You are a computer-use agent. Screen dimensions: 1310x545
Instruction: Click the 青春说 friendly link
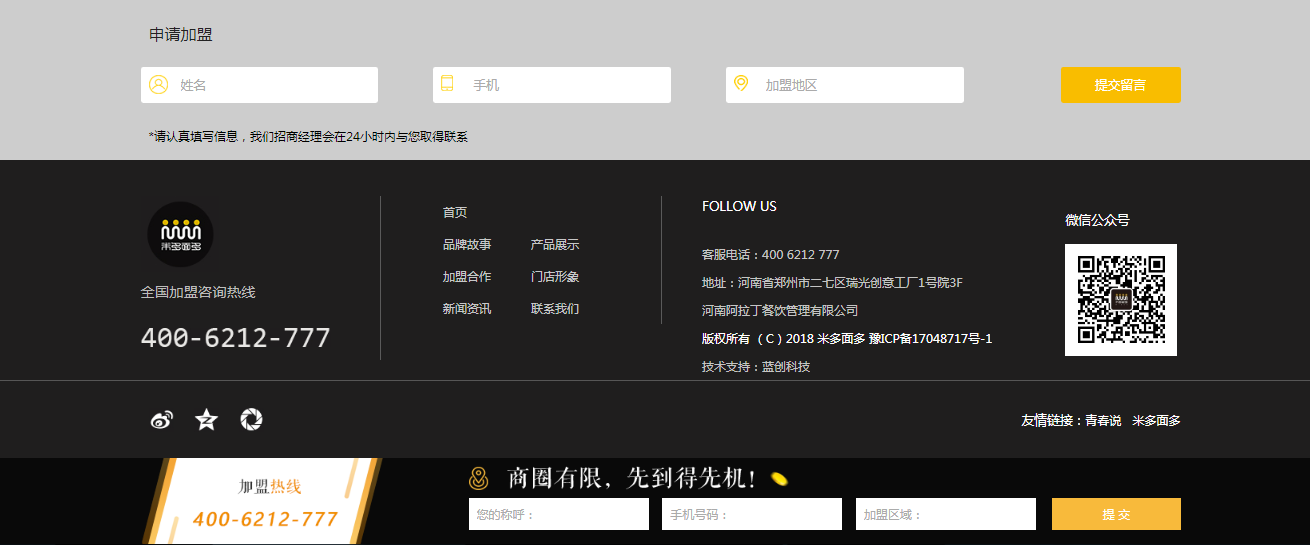1103,421
